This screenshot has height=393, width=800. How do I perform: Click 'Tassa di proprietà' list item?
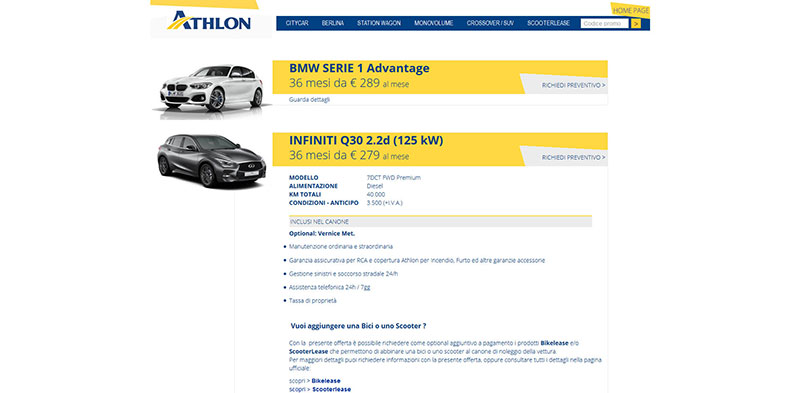(x=313, y=301)
